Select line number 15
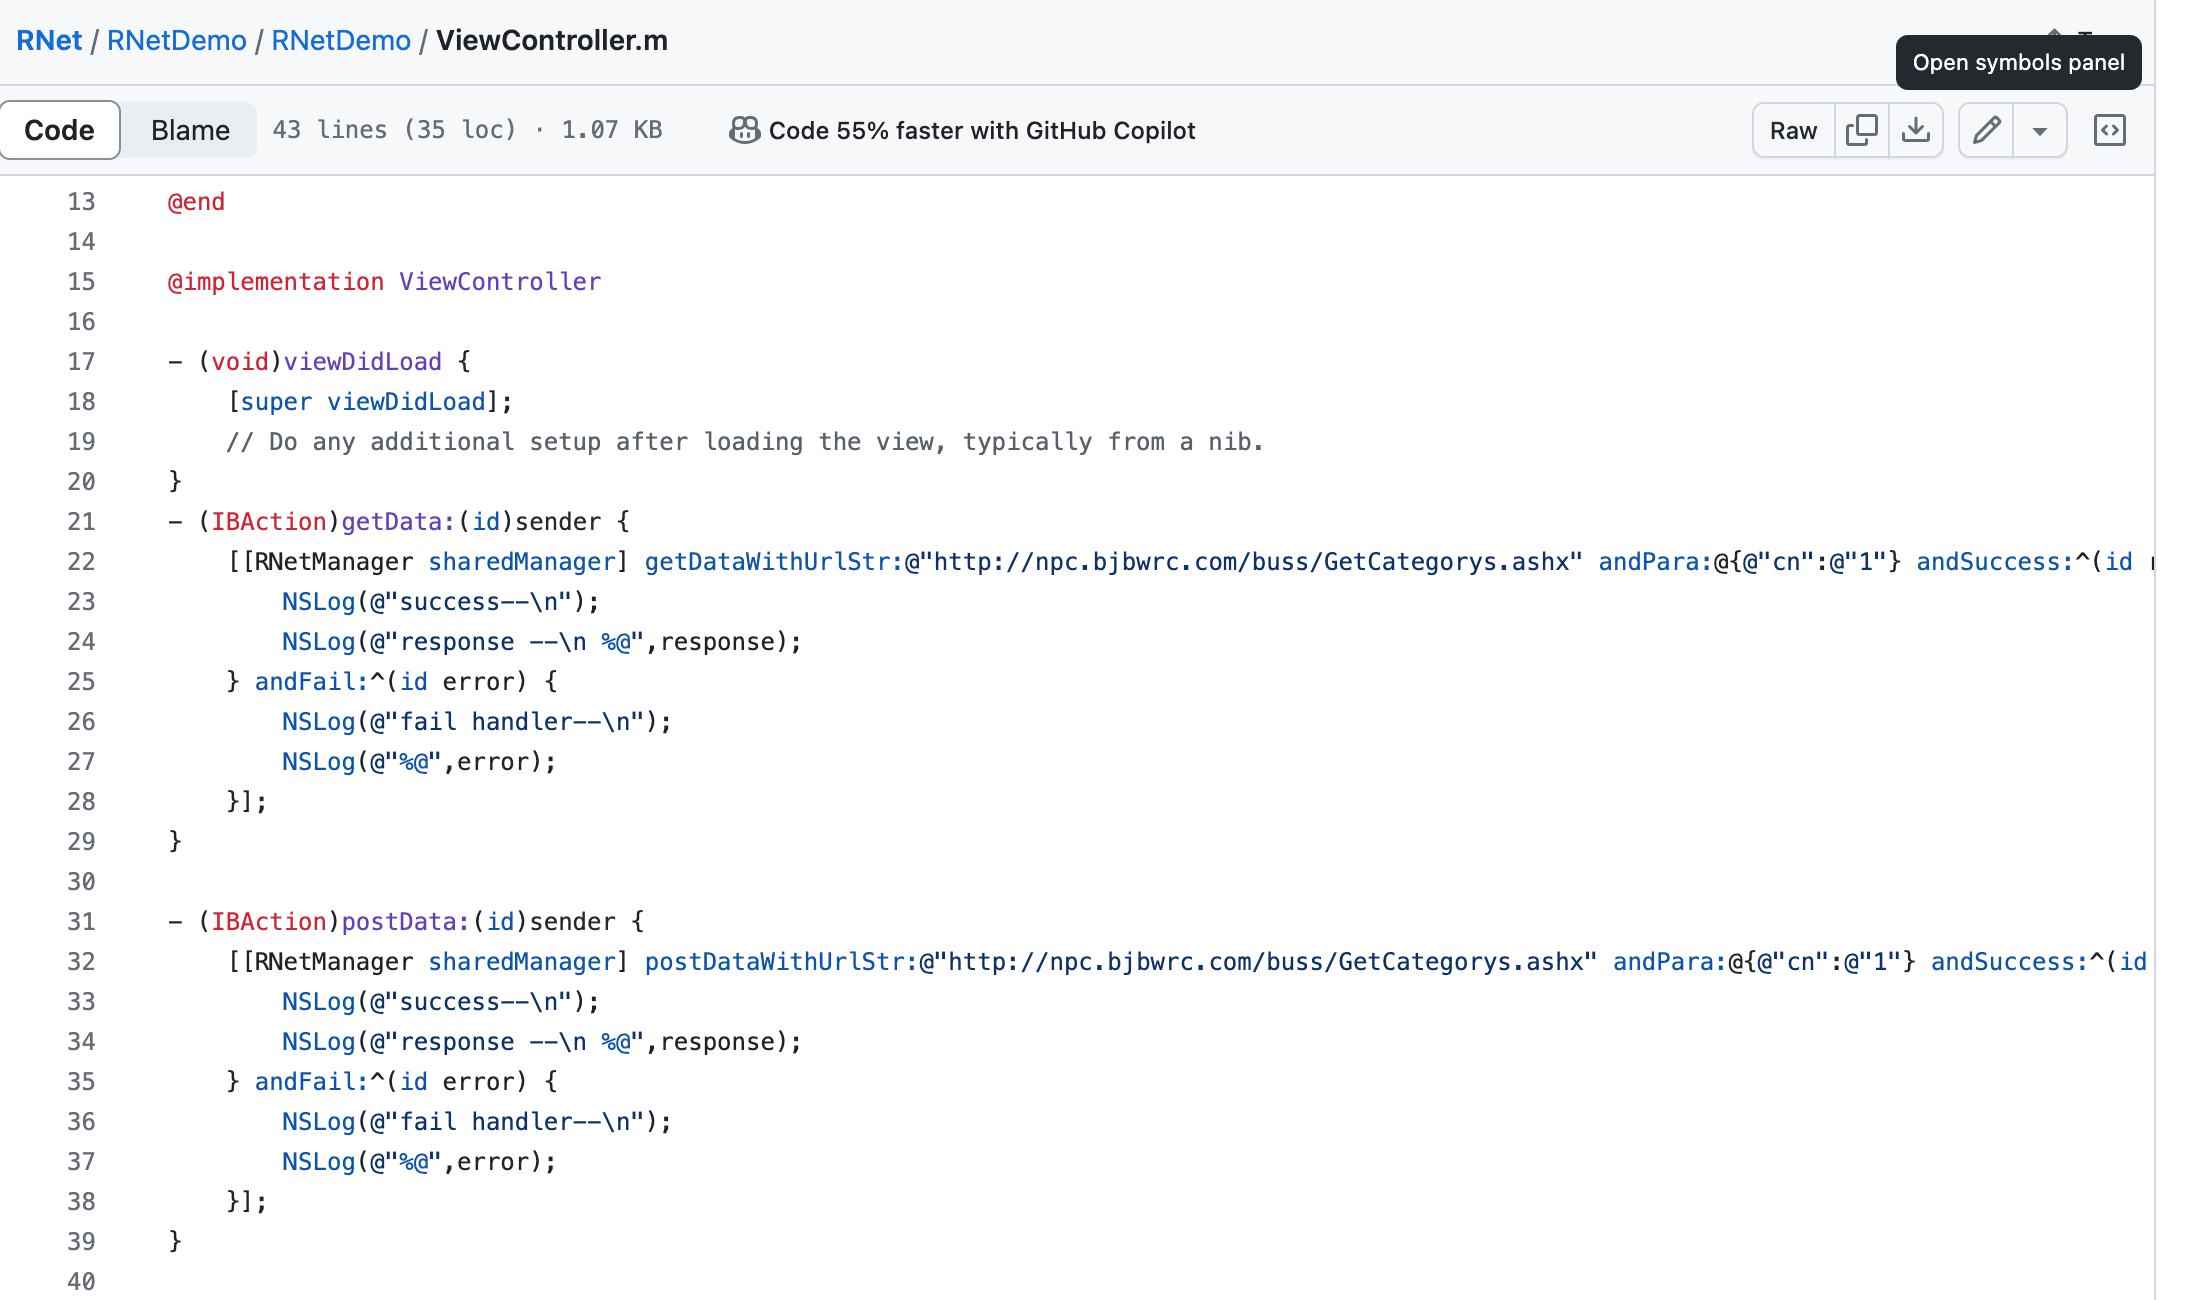Screen dimensions: 2186x1300 (81, 282)
